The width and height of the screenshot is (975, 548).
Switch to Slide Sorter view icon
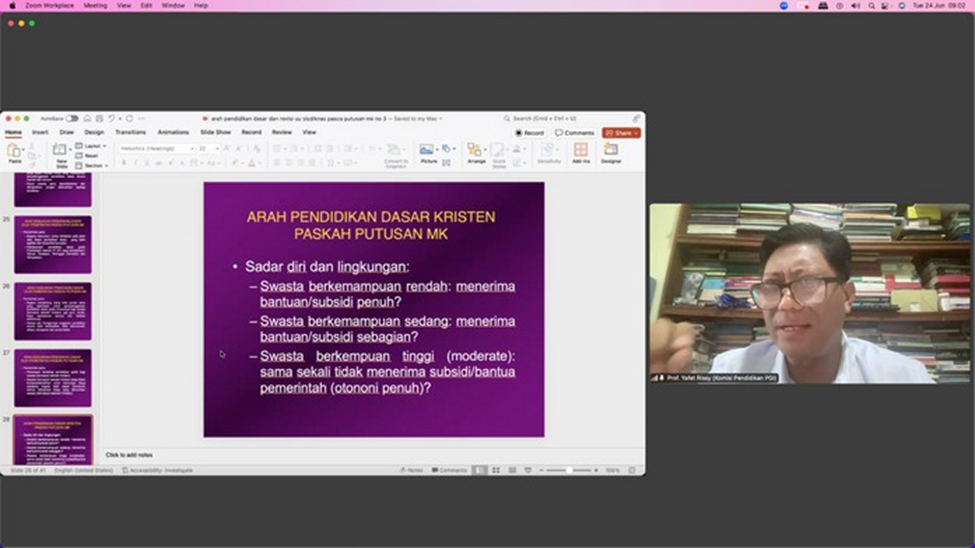pos(496,470)
